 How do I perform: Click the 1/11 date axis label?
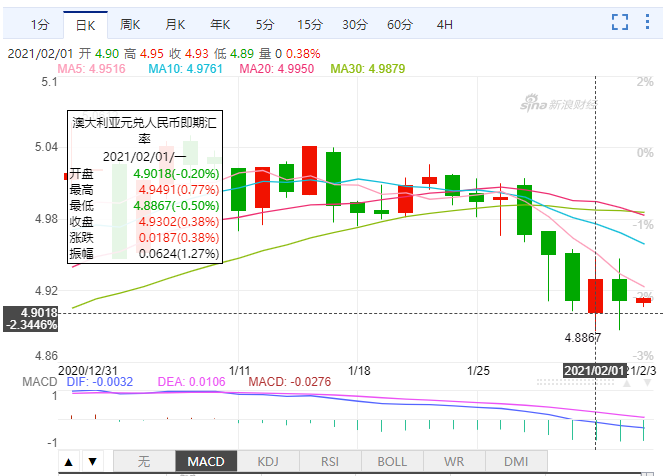coord(239,371)
